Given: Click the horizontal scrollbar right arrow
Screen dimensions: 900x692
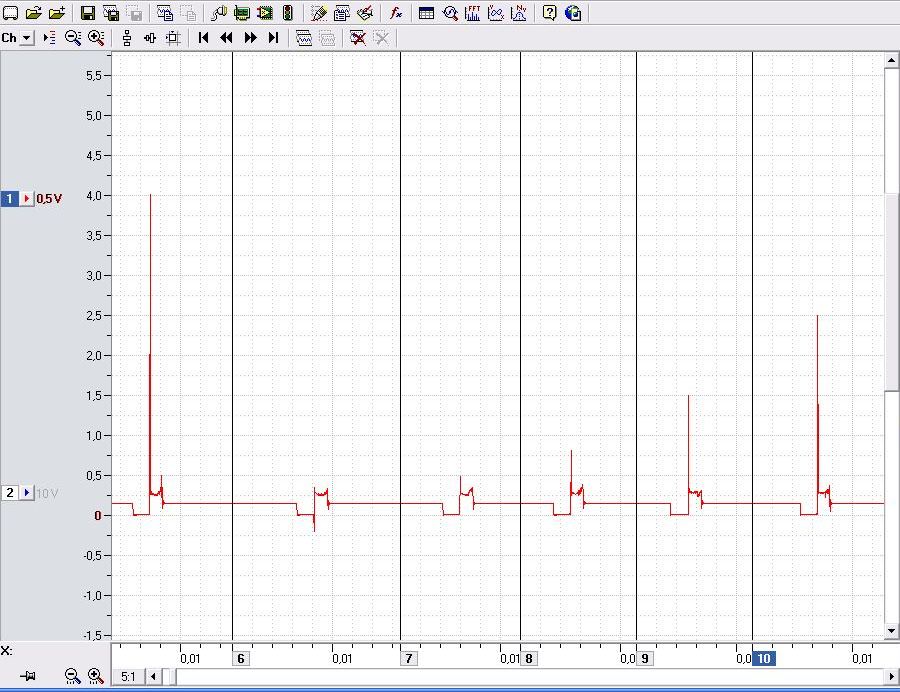Looking at the screenshot, I should coord(892,677).
